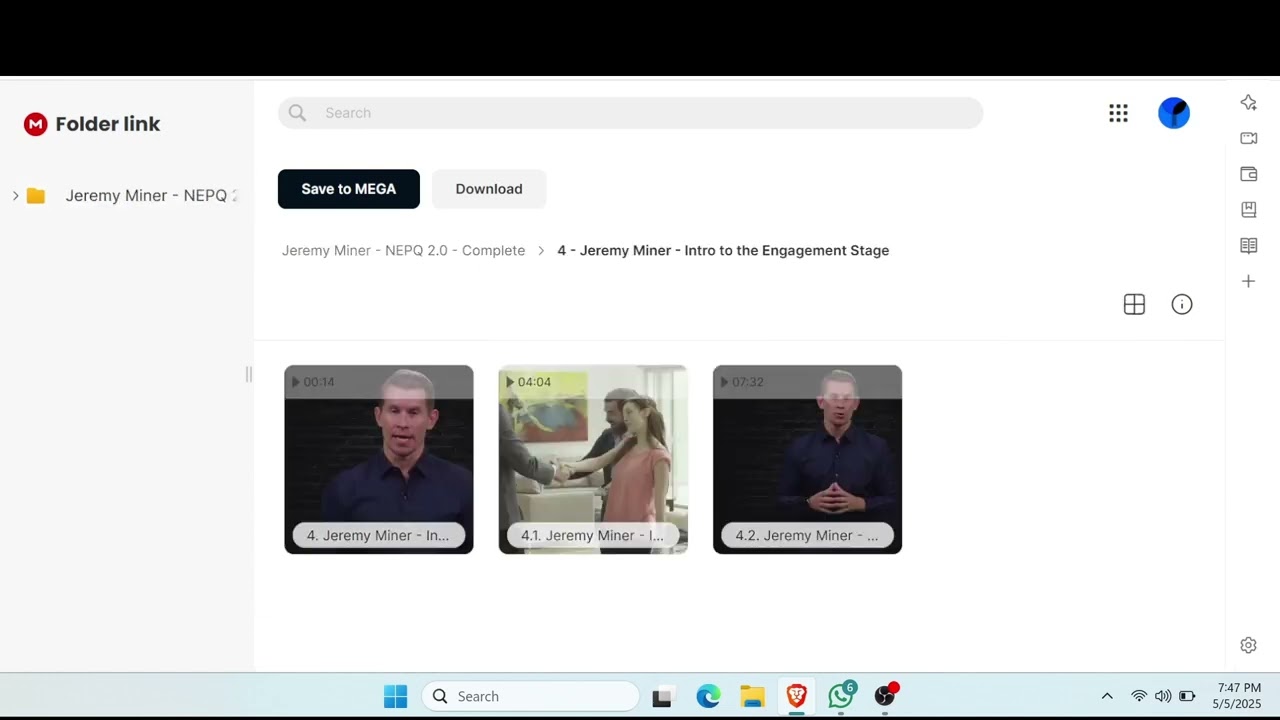The height and width of the screenshot is (720, 1280).
Task: Click the battery tray icon
Action: point(1187,696)
